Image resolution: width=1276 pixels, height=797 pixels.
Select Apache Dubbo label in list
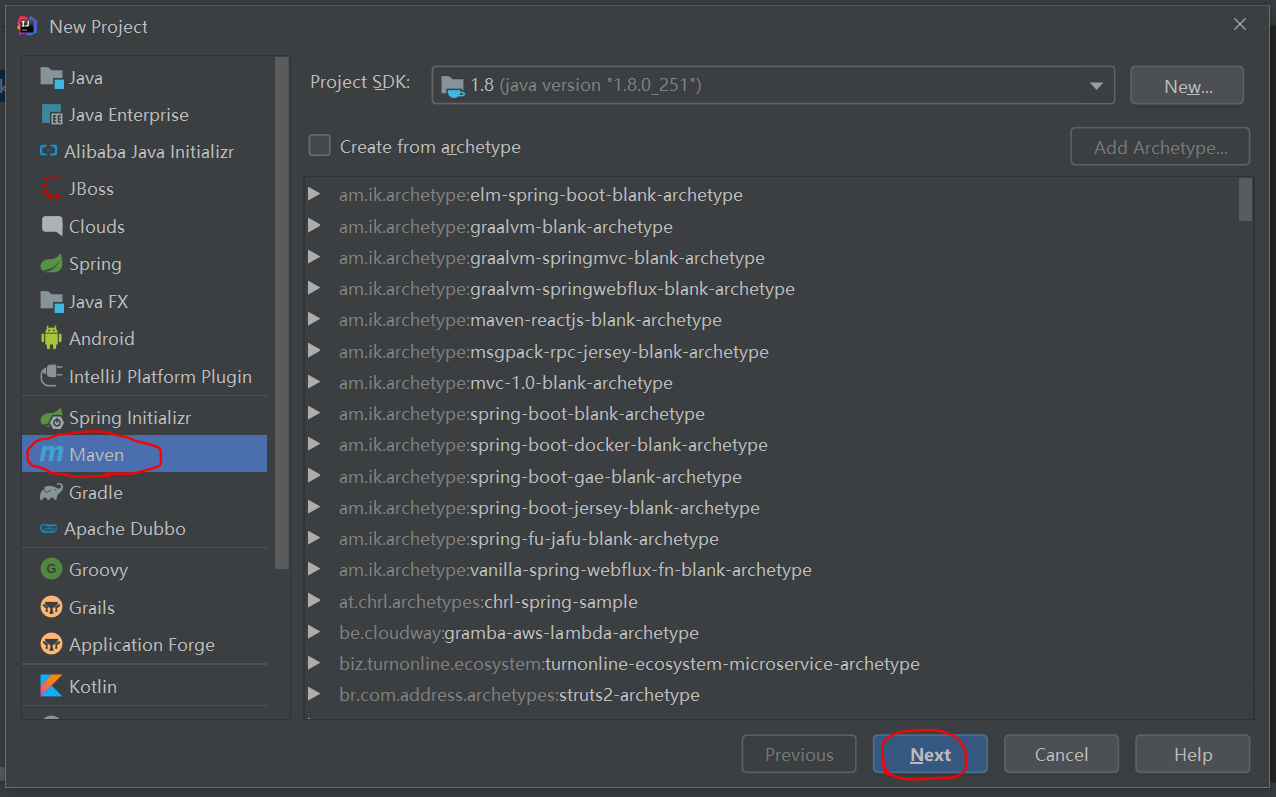pos(125,529)
